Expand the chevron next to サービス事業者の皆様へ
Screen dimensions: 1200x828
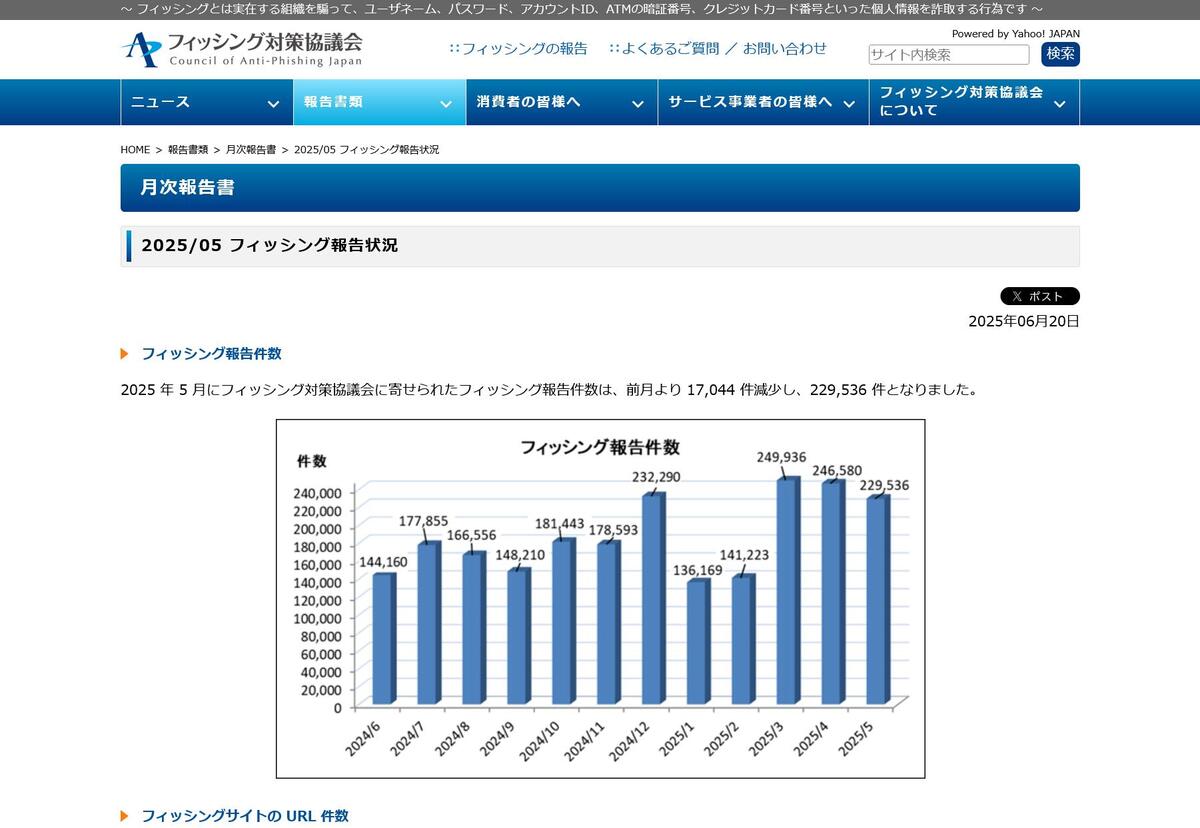pyautogui.click(x=849, y=103)
